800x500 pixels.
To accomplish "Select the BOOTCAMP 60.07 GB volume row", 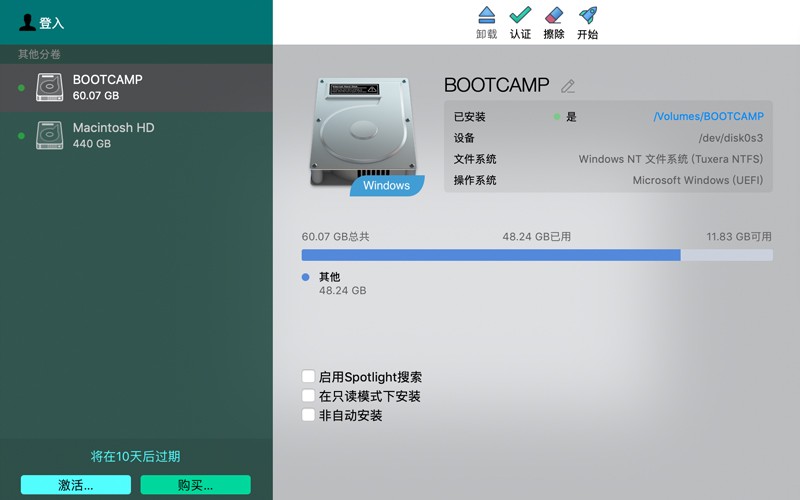I will [x=136, y=88].
